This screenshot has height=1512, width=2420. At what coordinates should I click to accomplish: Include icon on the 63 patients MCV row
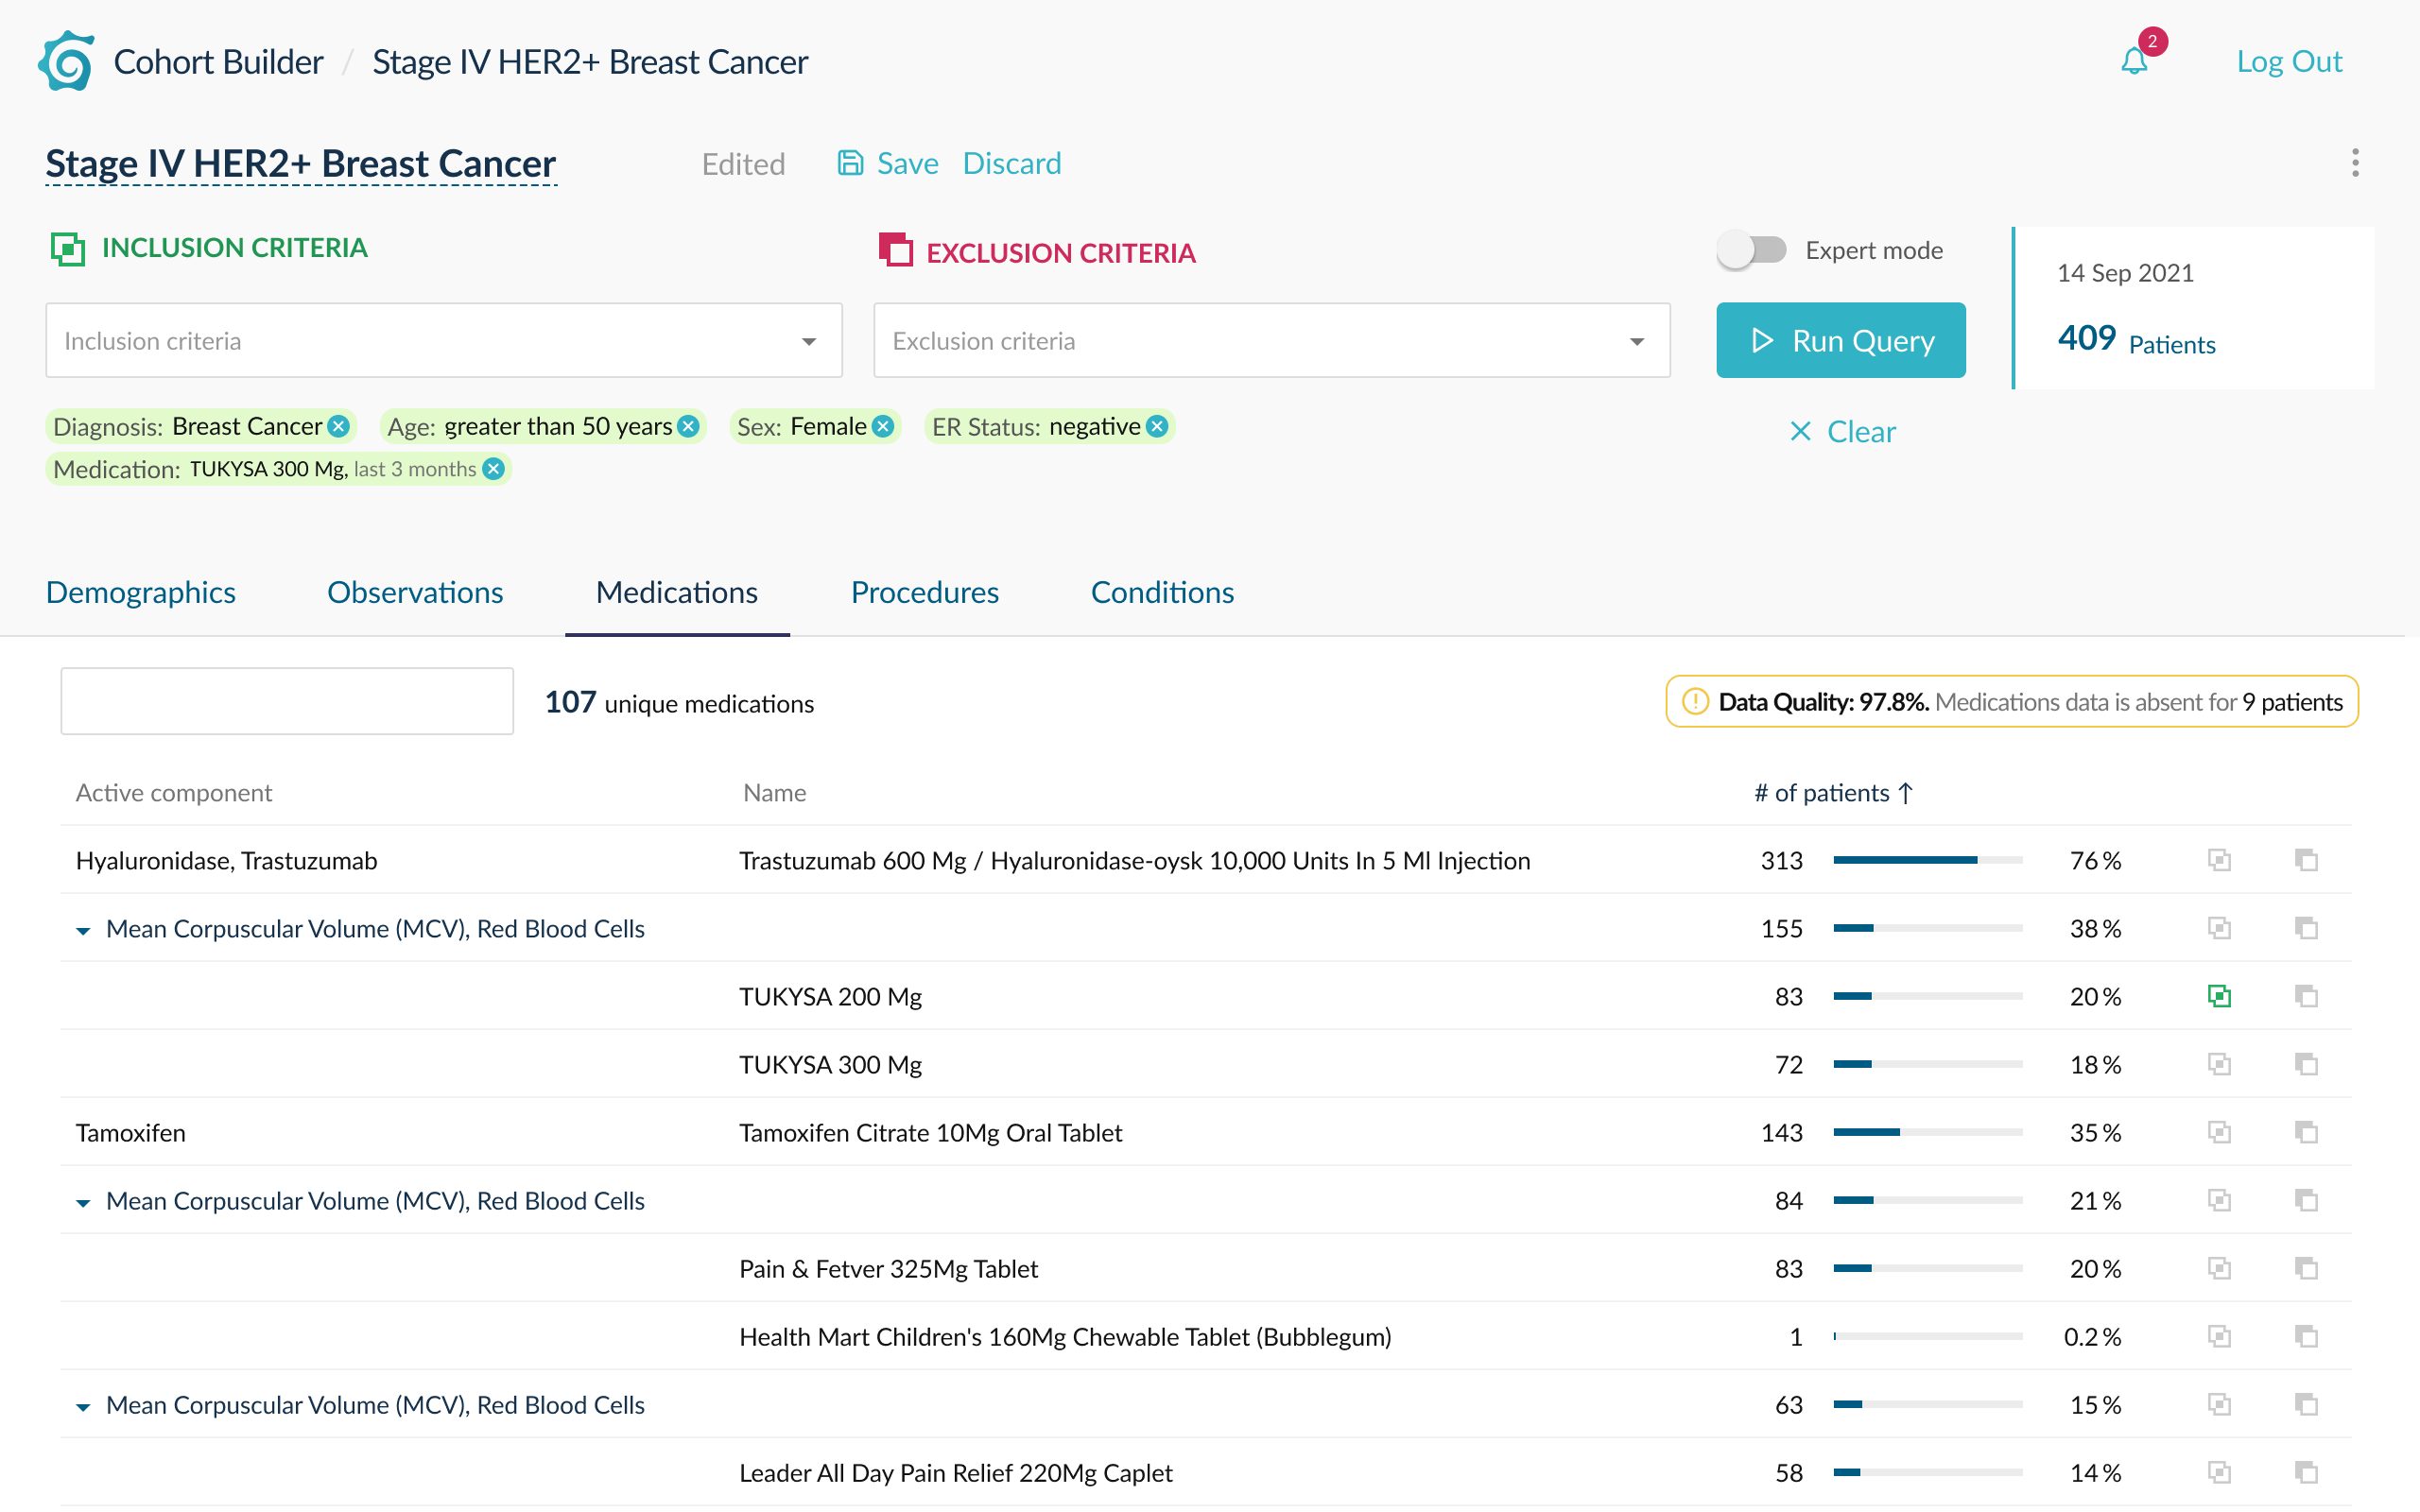coord(2219,1404)
